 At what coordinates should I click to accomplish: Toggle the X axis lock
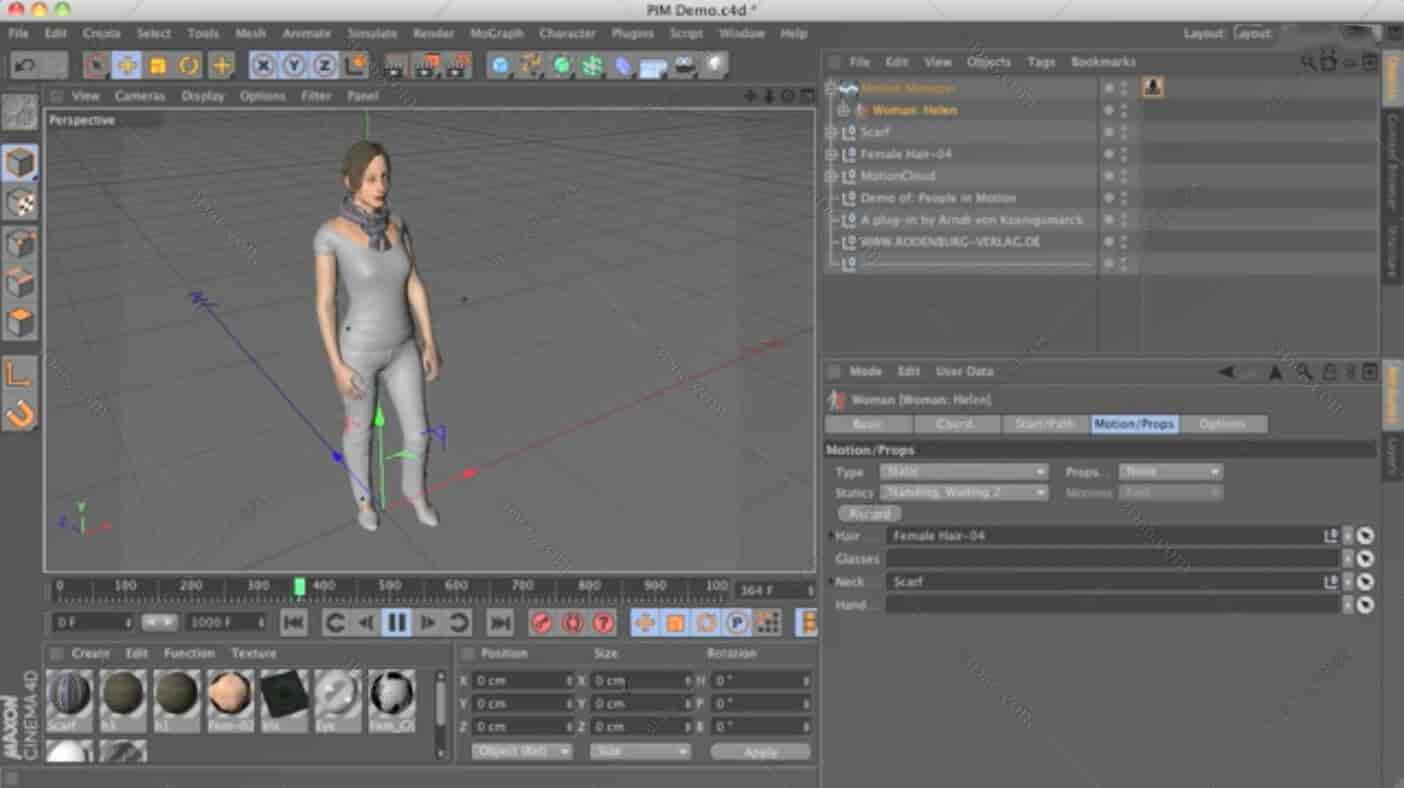pyautogui.click(x=263, y=66)
